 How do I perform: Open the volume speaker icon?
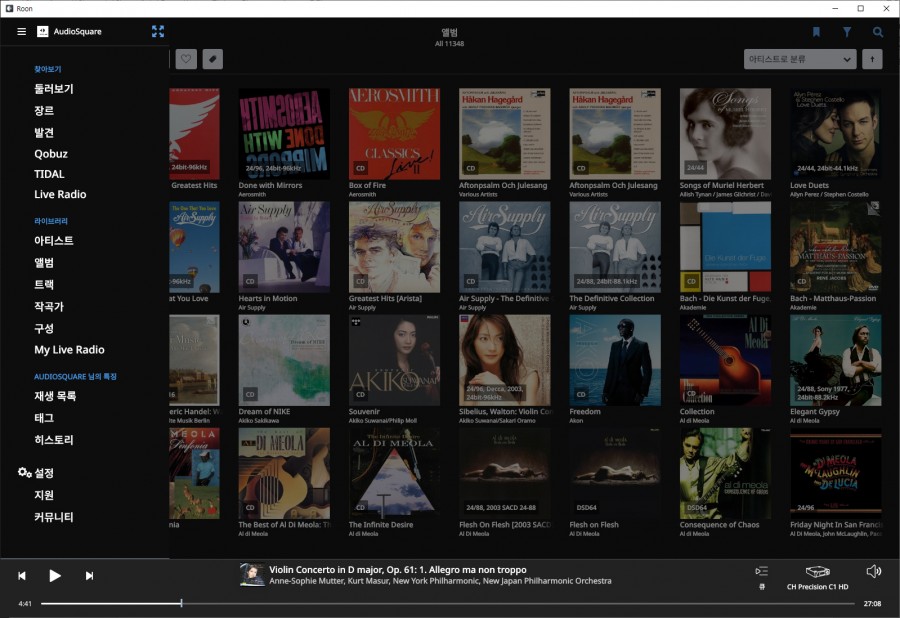click(873, 571)
